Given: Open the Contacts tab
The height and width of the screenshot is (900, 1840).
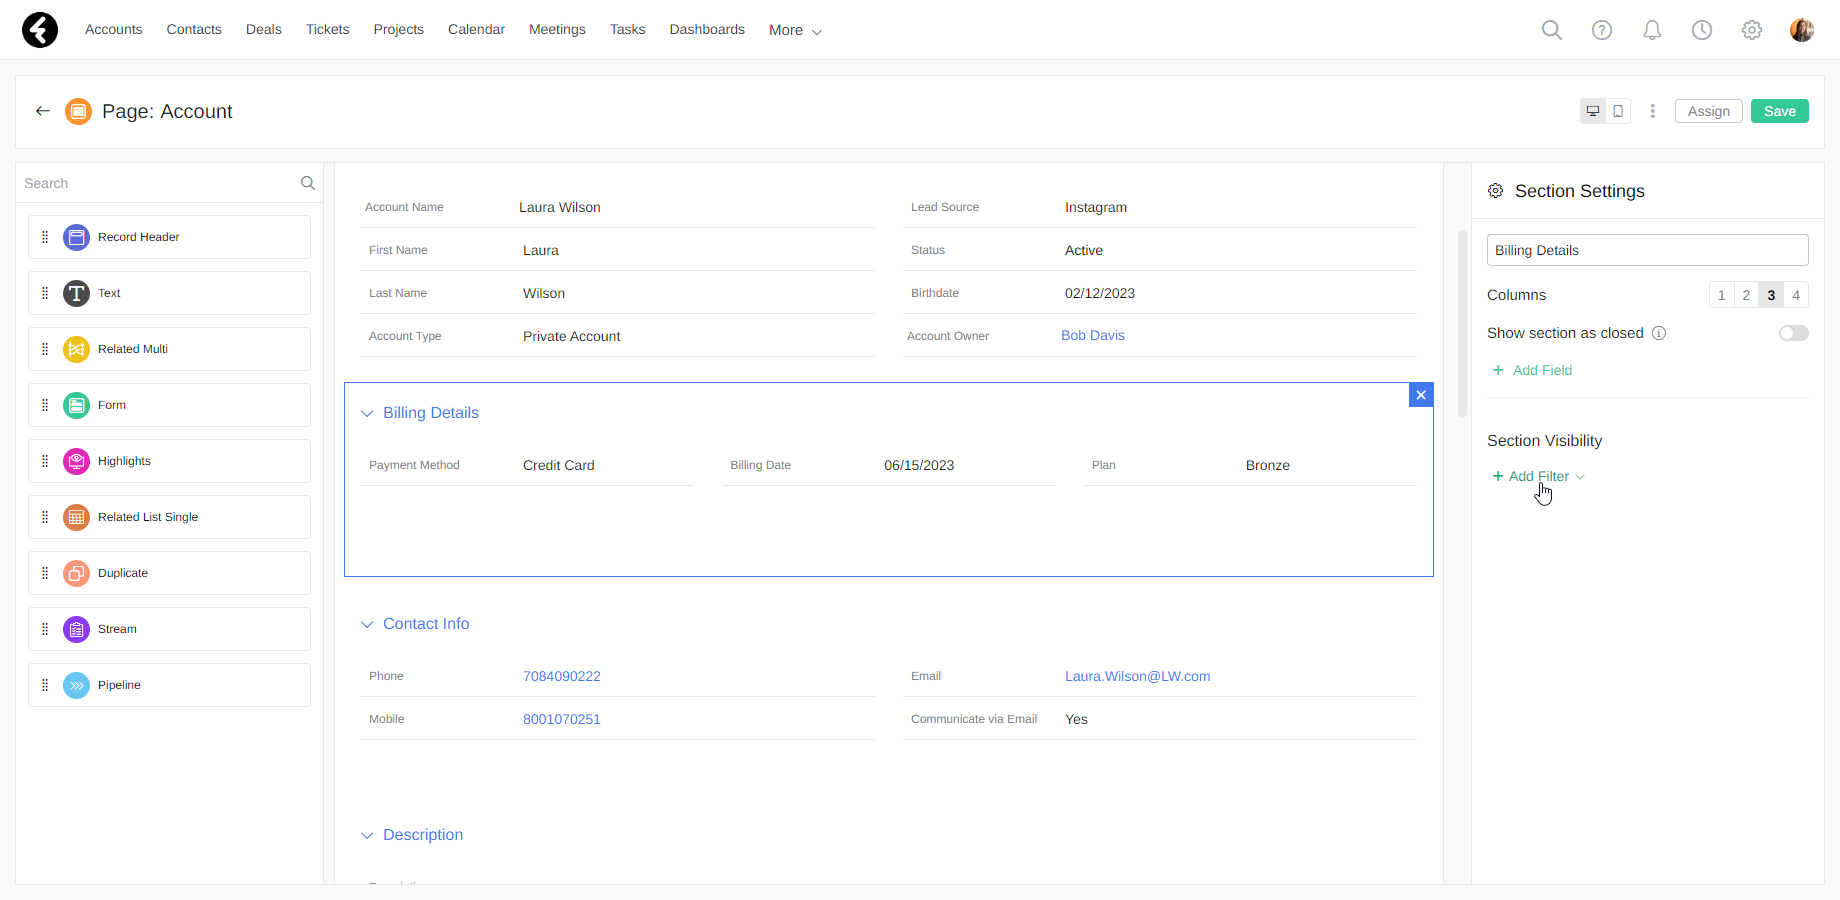Looking at the screenshot, I should (194, 29).
